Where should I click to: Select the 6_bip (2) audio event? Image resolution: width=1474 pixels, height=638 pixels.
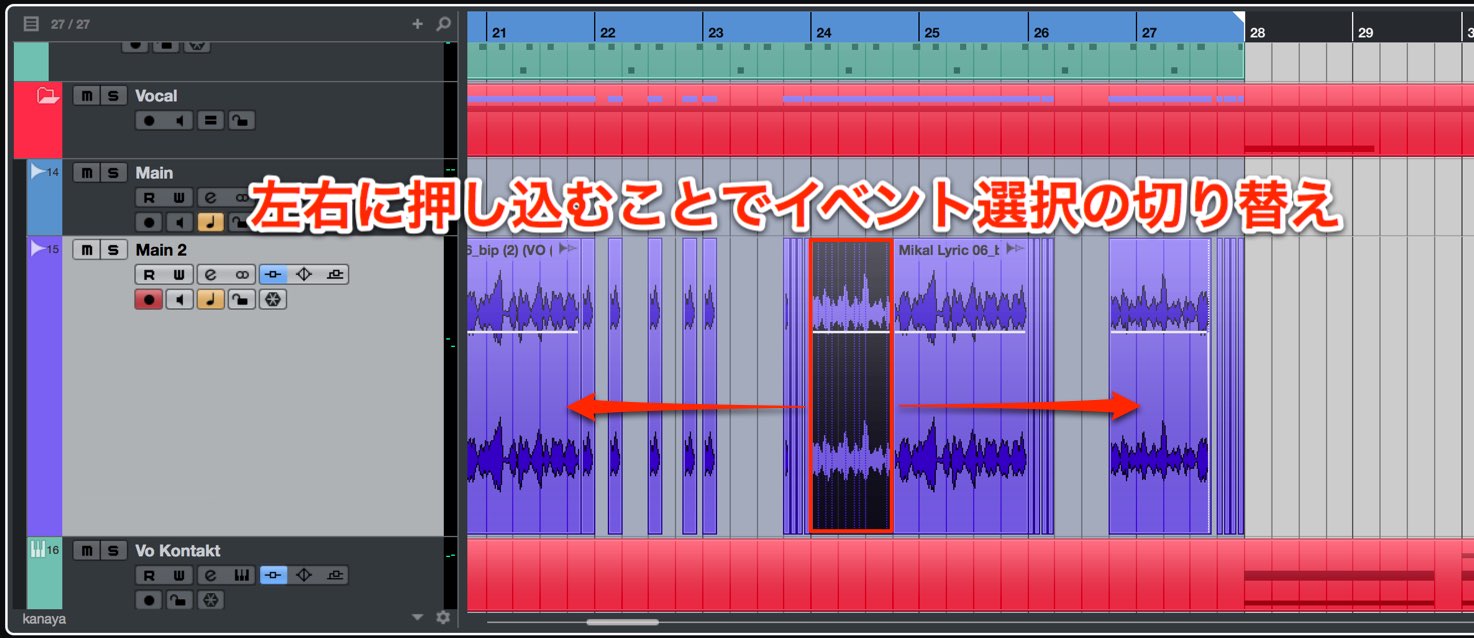[523, 385]
